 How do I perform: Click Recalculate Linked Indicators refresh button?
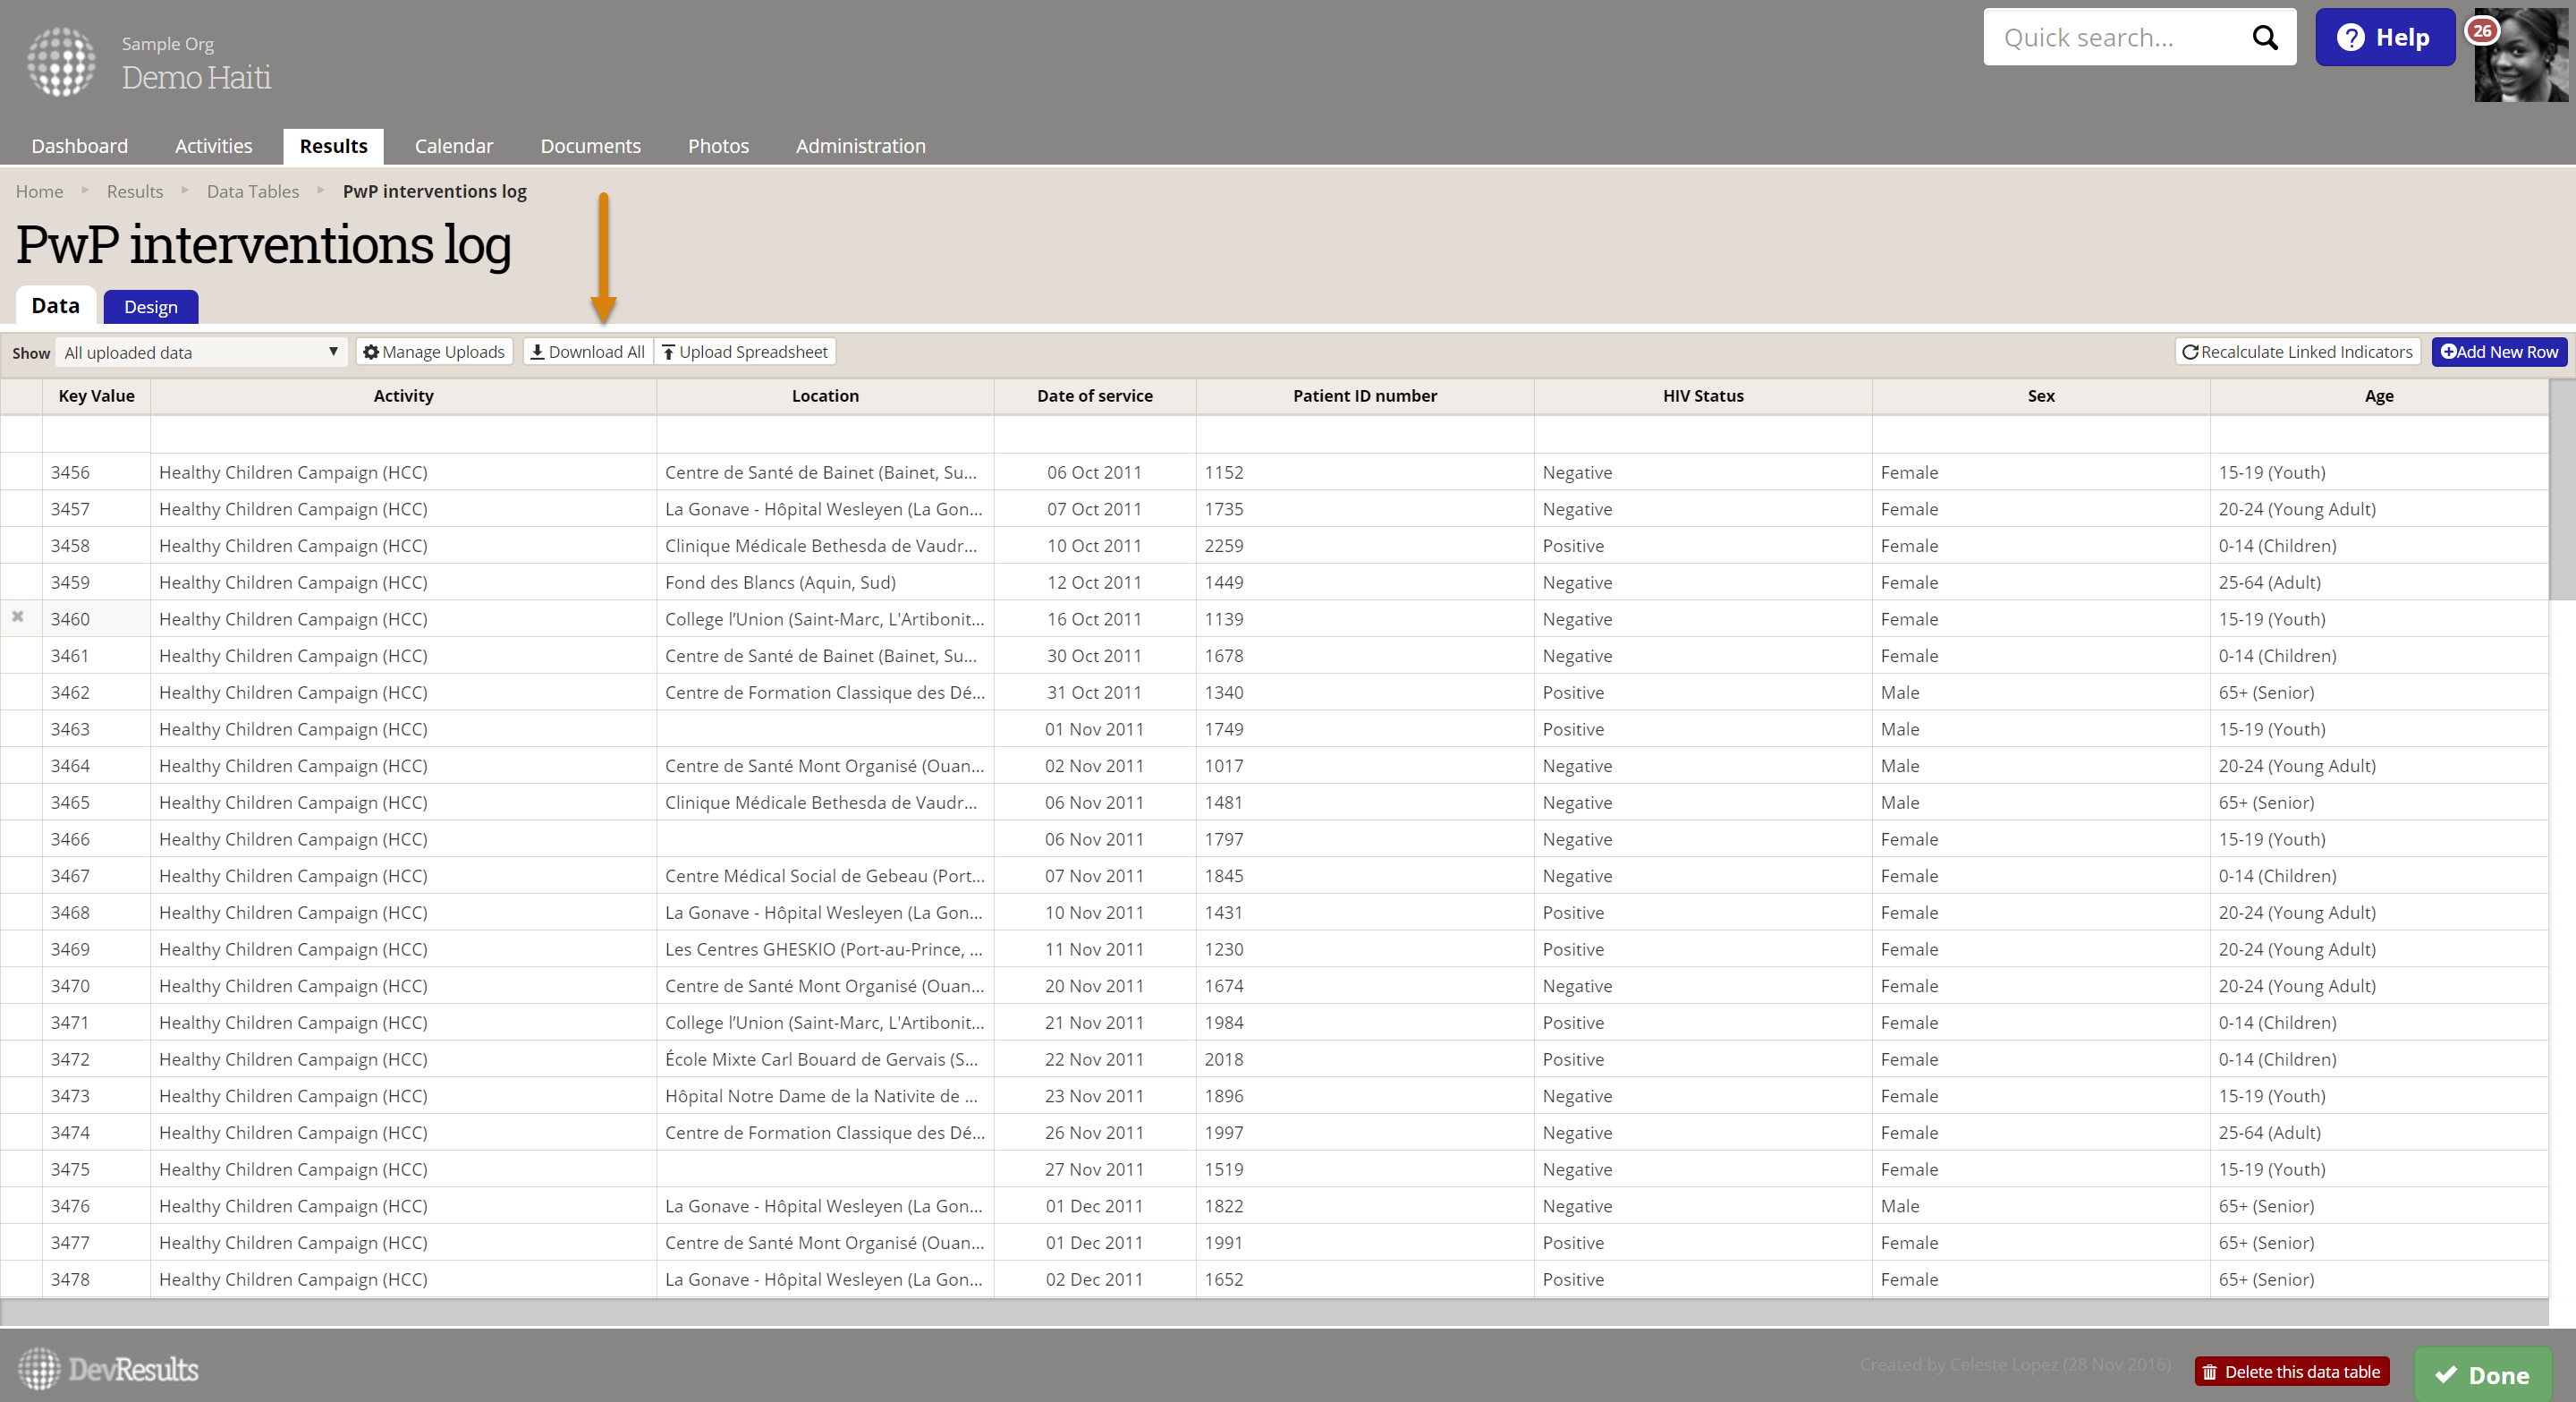(2297, 352)
